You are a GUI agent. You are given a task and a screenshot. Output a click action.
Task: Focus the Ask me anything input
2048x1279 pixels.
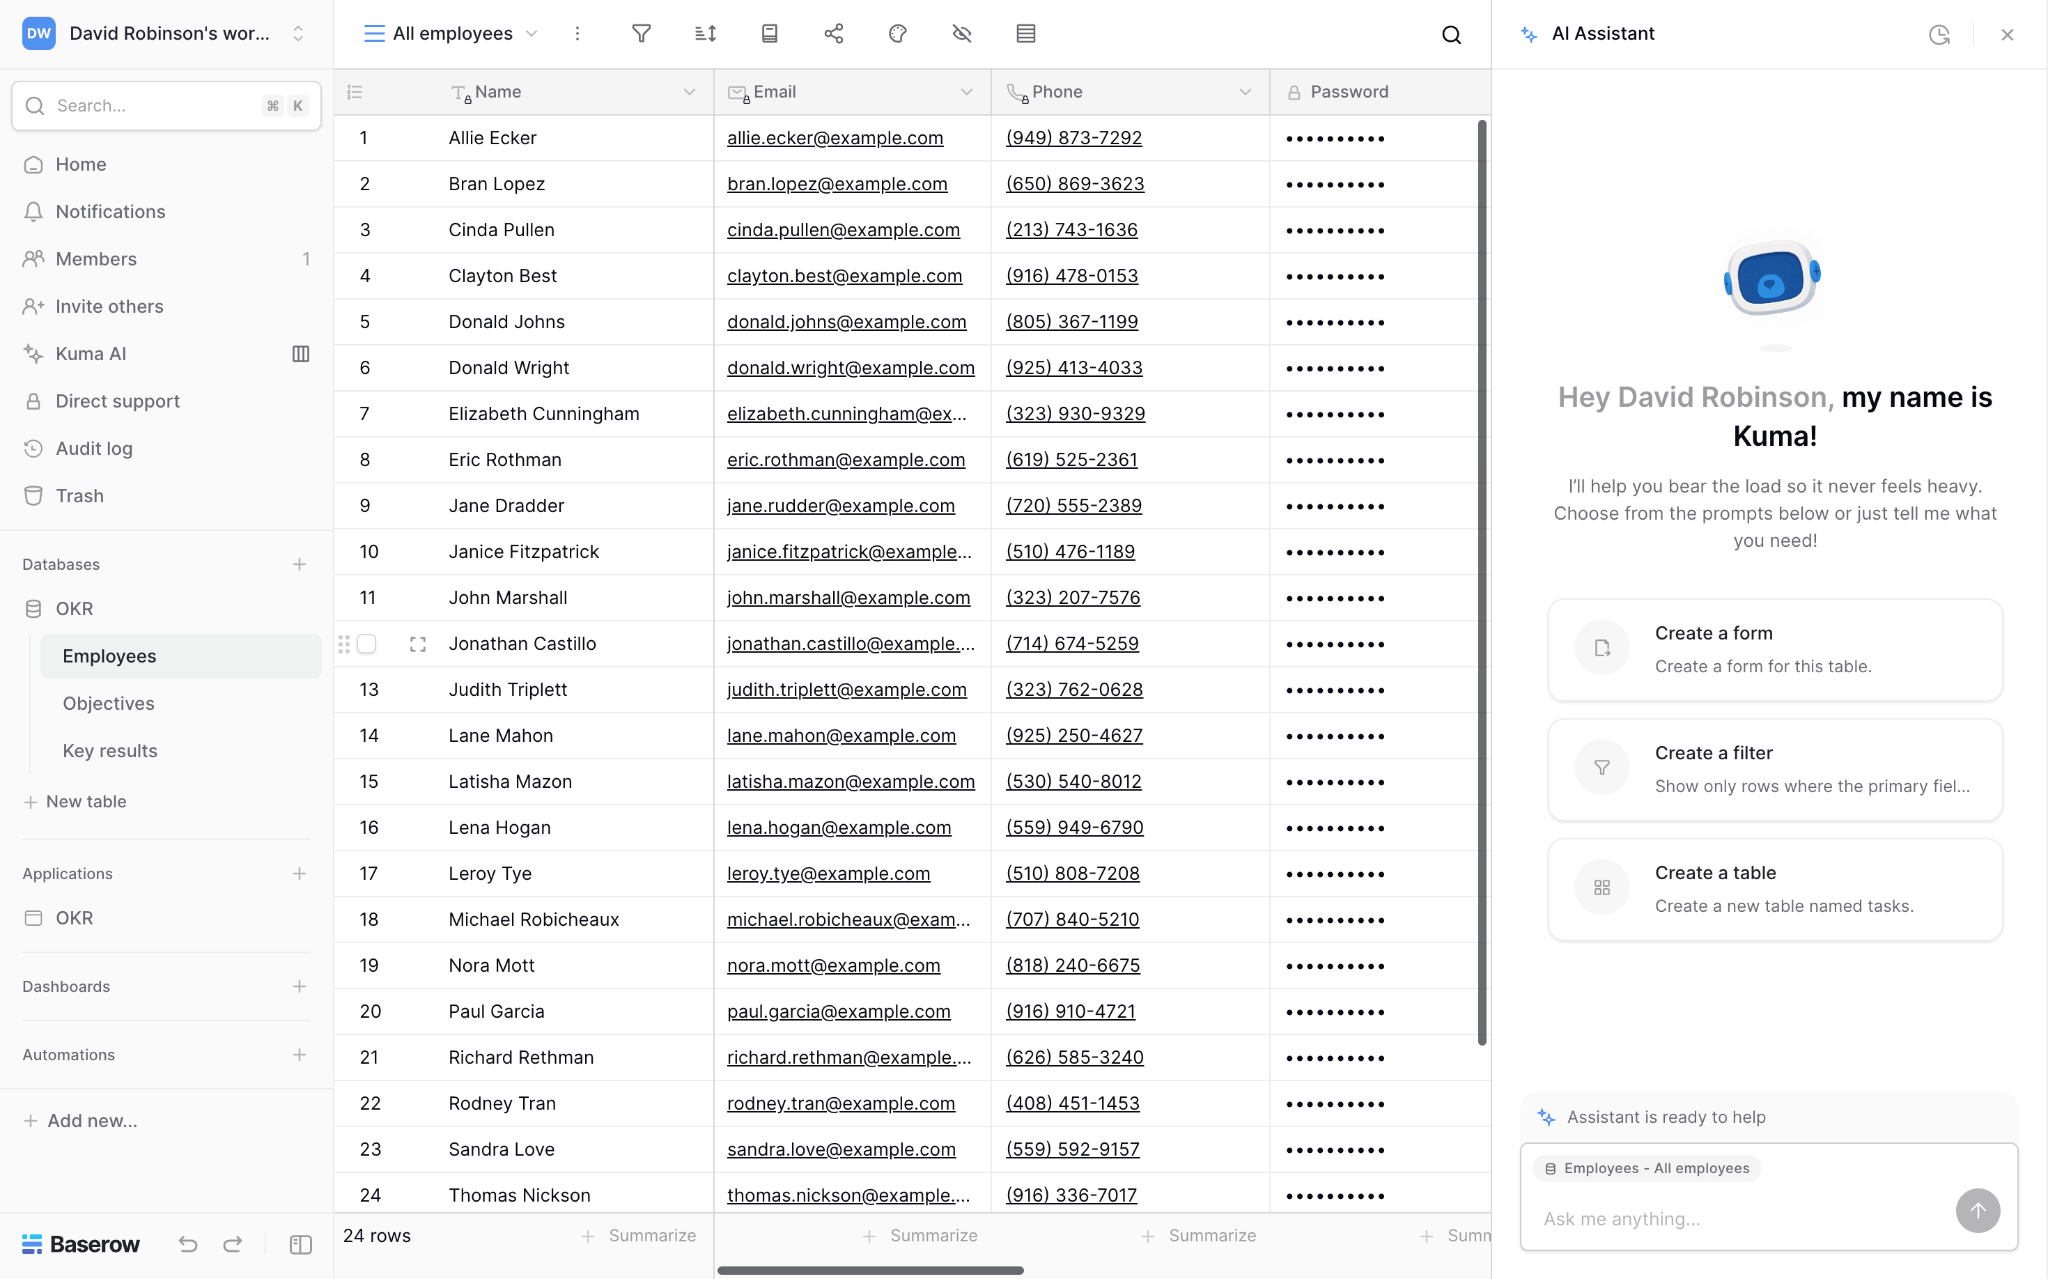(1740, 1218)
